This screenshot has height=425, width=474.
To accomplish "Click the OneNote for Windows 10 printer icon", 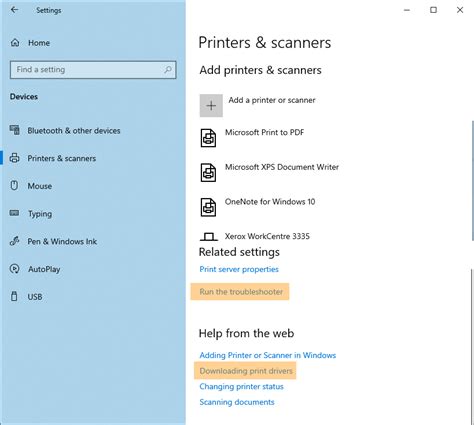I will tap(208, 207).
